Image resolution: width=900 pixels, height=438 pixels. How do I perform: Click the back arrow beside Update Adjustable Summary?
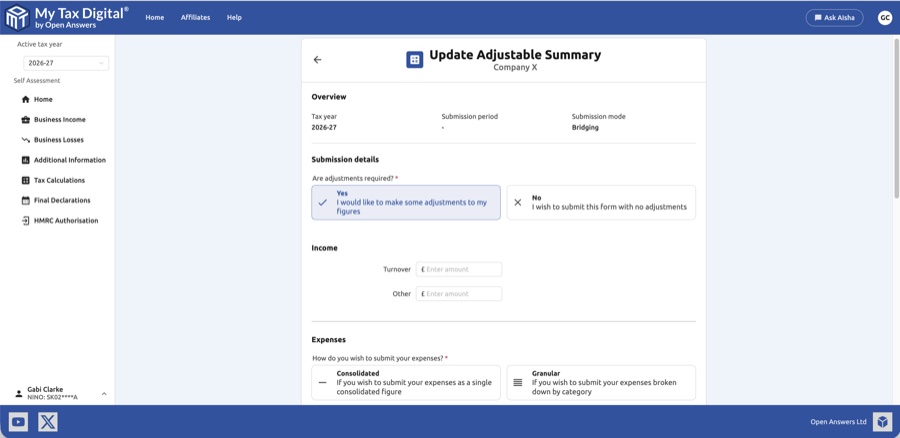(x=317, y=60)
